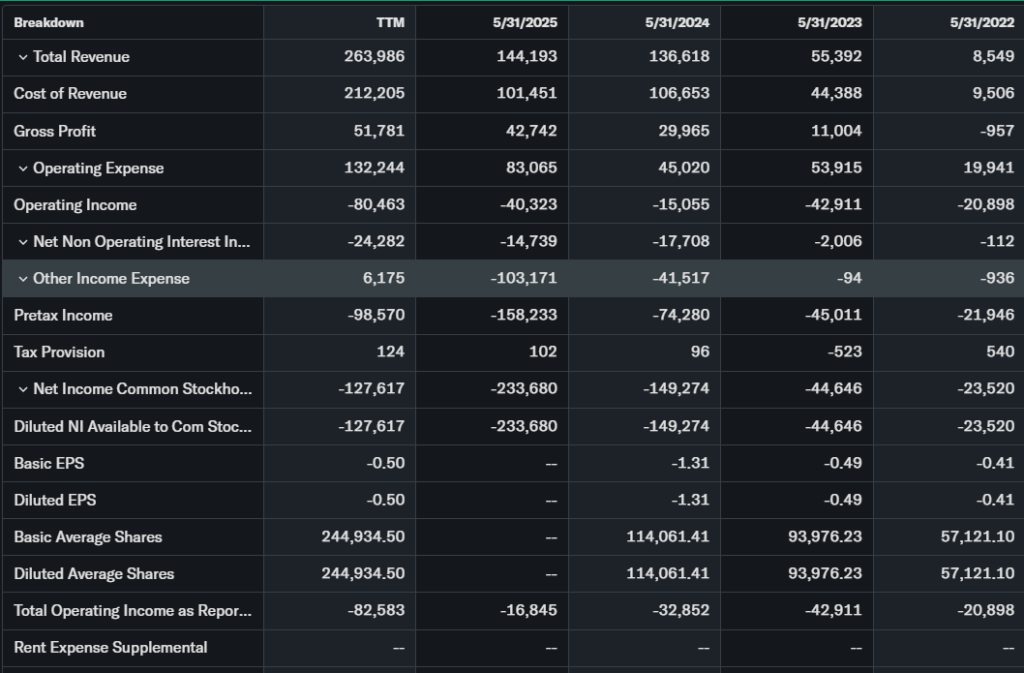Expand the Other Income Expense row
1024x673 pixels.
[x=23, y=279]
